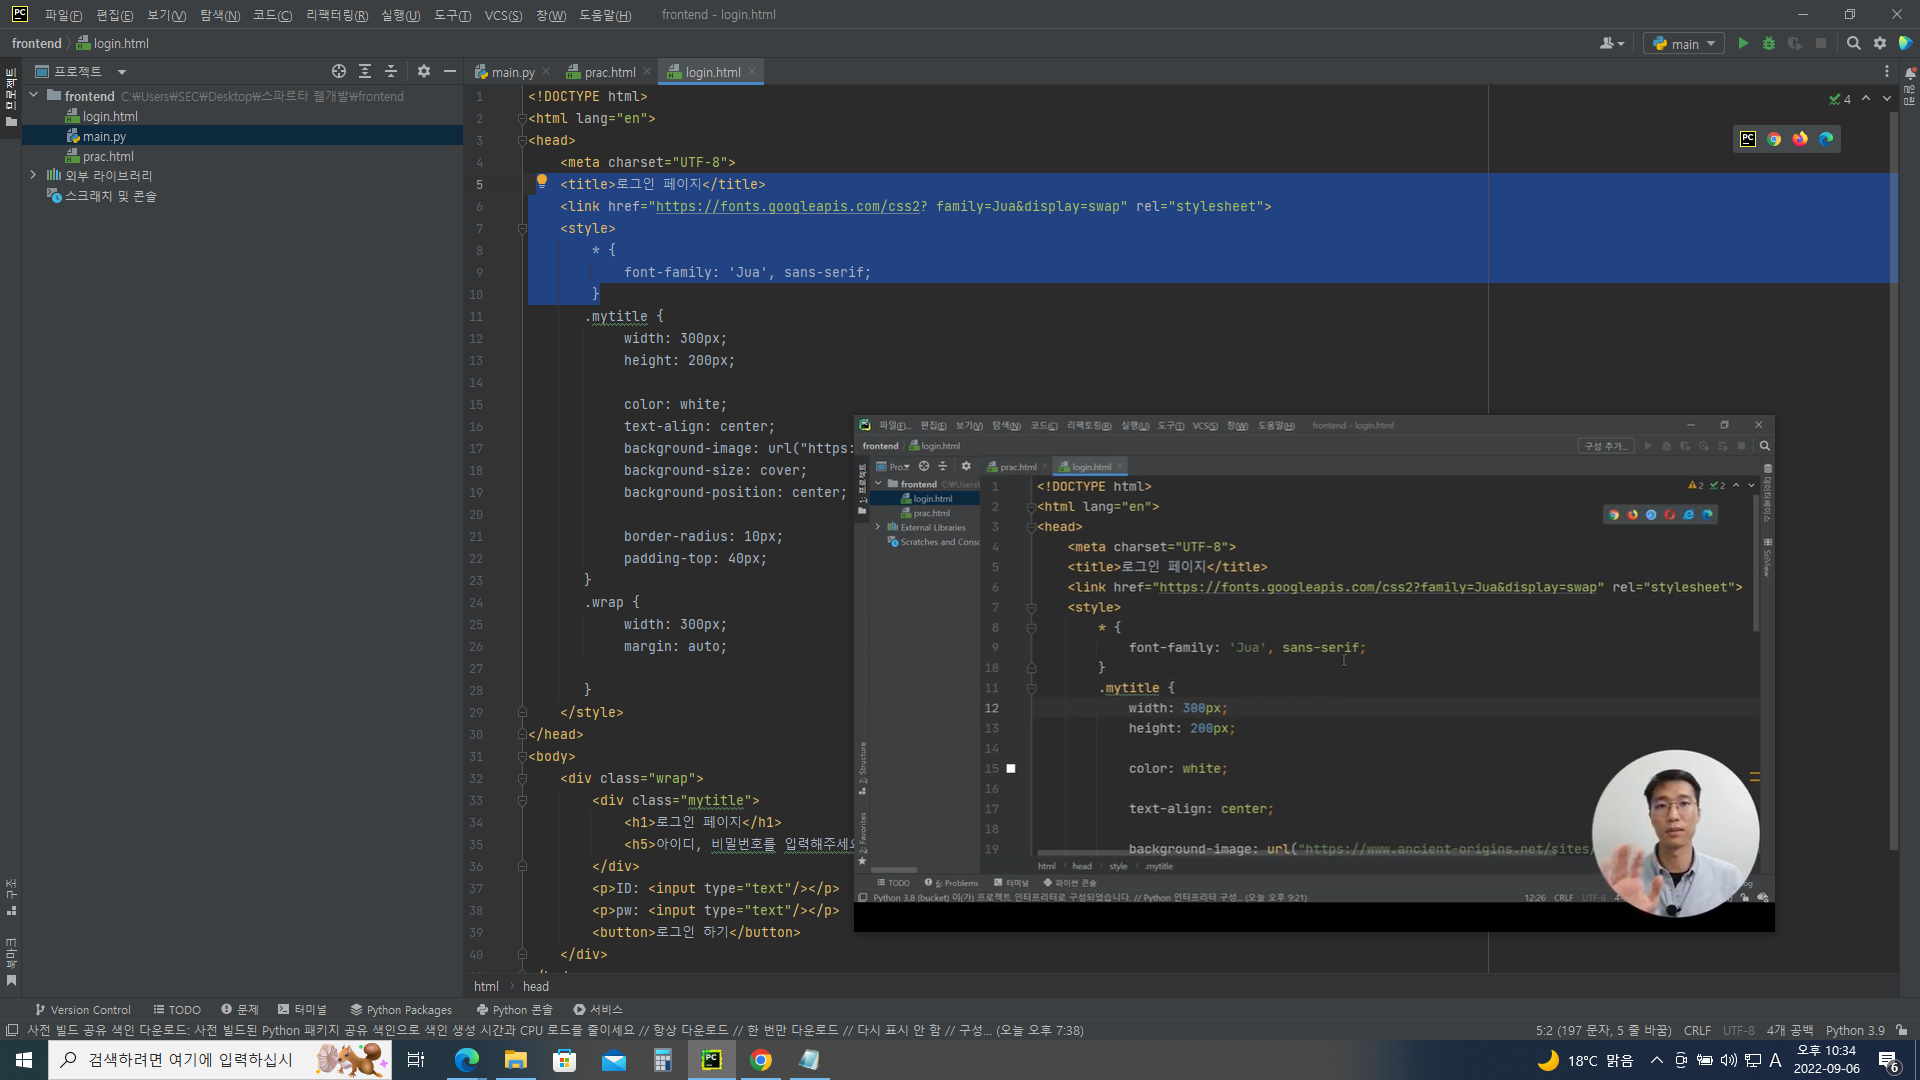Switch to the main.py editor tab
The height and width of the screenshot is (1080, 1920).
point(505,72)
